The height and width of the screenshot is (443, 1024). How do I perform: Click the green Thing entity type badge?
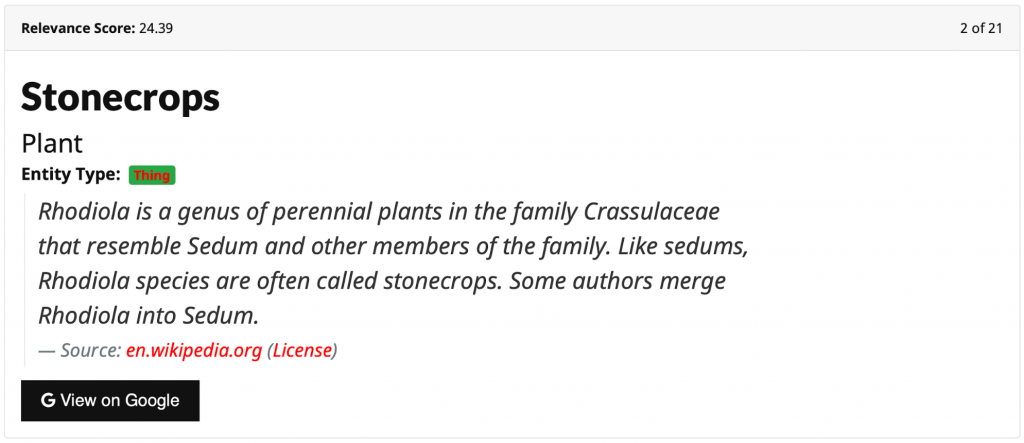pyautogui.click(x=152, y=175)
